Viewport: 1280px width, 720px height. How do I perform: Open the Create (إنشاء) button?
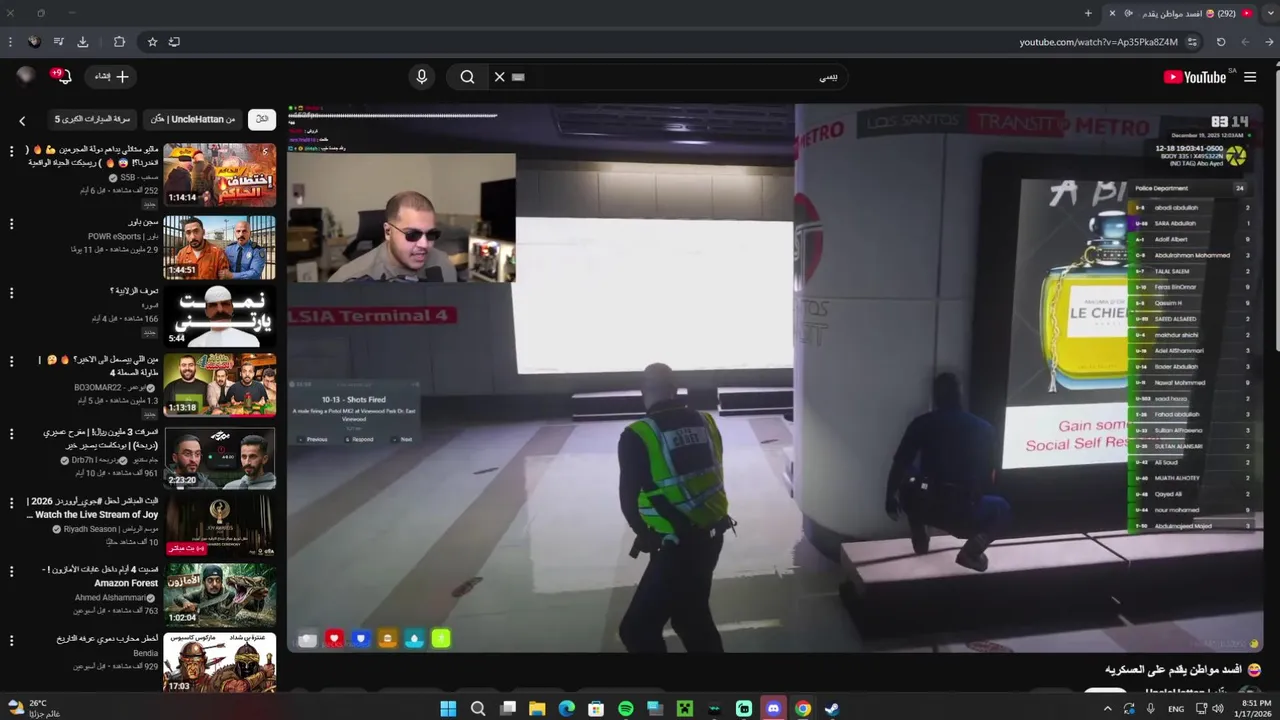111,77
